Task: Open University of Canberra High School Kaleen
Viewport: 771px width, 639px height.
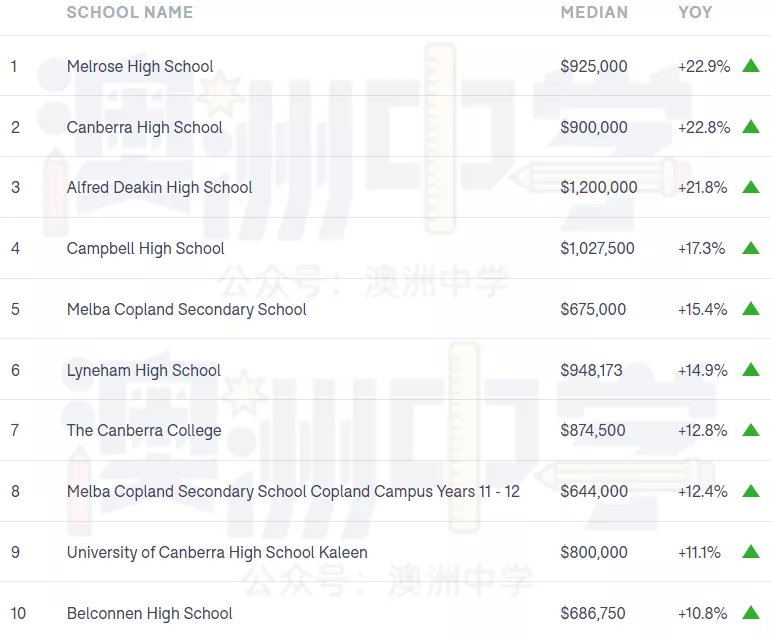Action: coord(217,552)
